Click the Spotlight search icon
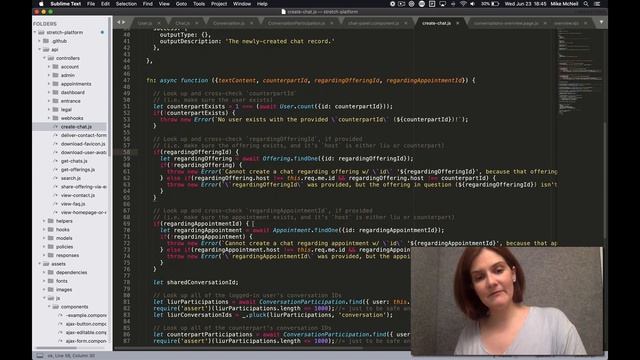 pyautogui.click(x=586, y=4)
